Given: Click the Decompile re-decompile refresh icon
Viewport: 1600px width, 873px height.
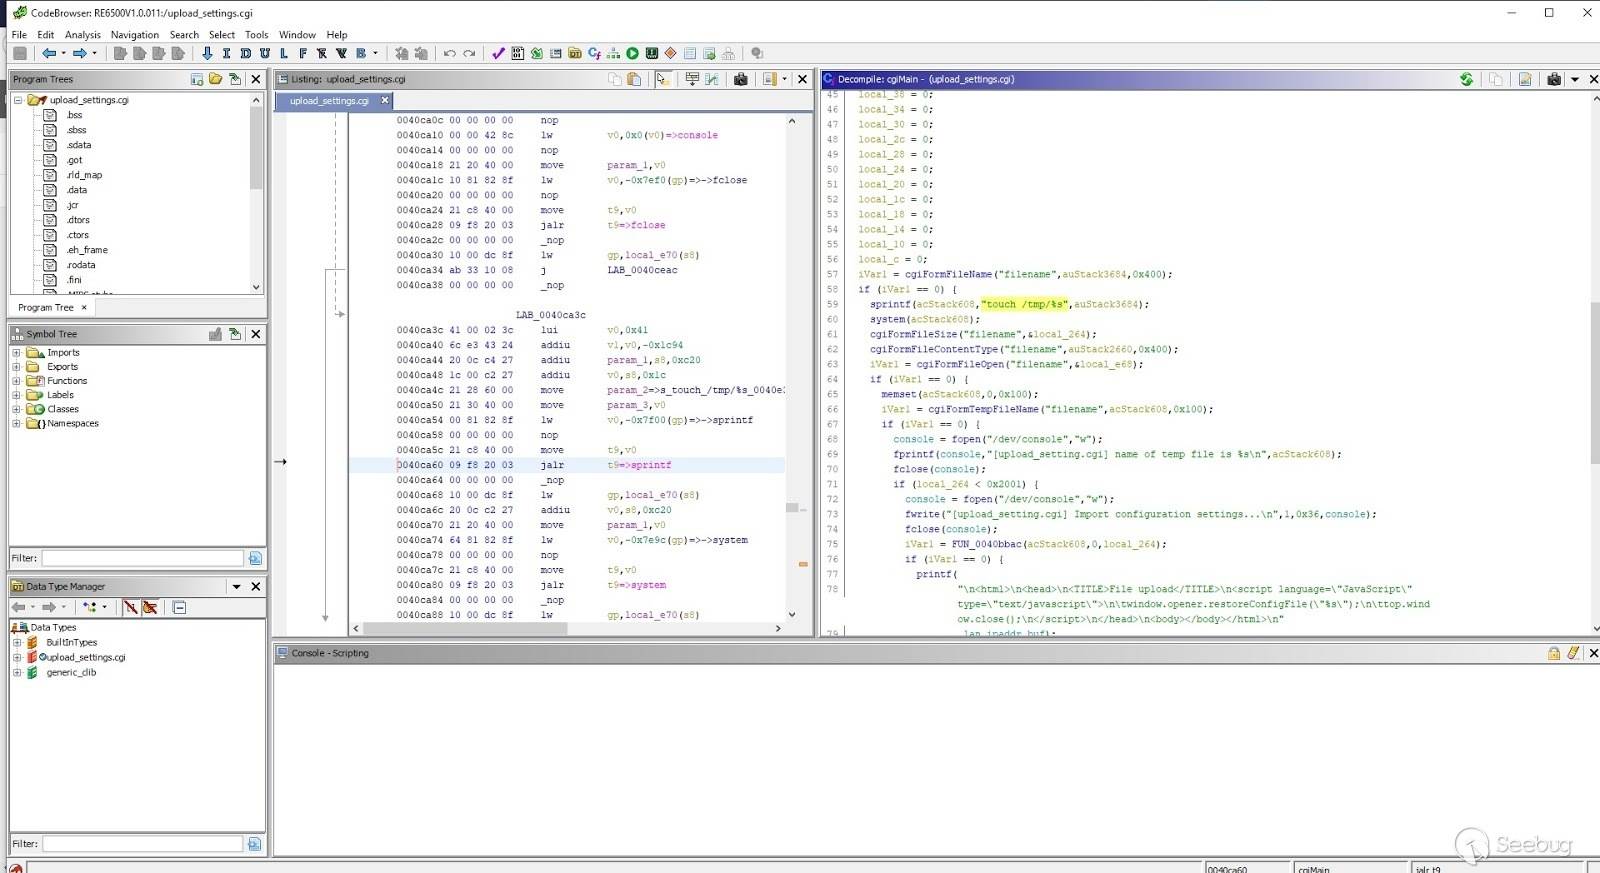Looking at the screenshot, I should [1466, 79].
